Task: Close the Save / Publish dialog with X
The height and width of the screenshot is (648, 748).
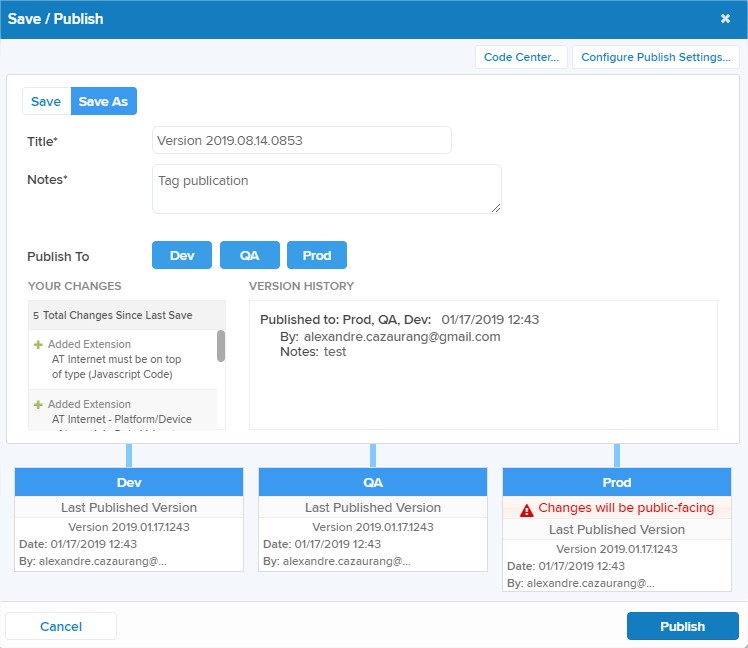Action: tap(725, 19)
